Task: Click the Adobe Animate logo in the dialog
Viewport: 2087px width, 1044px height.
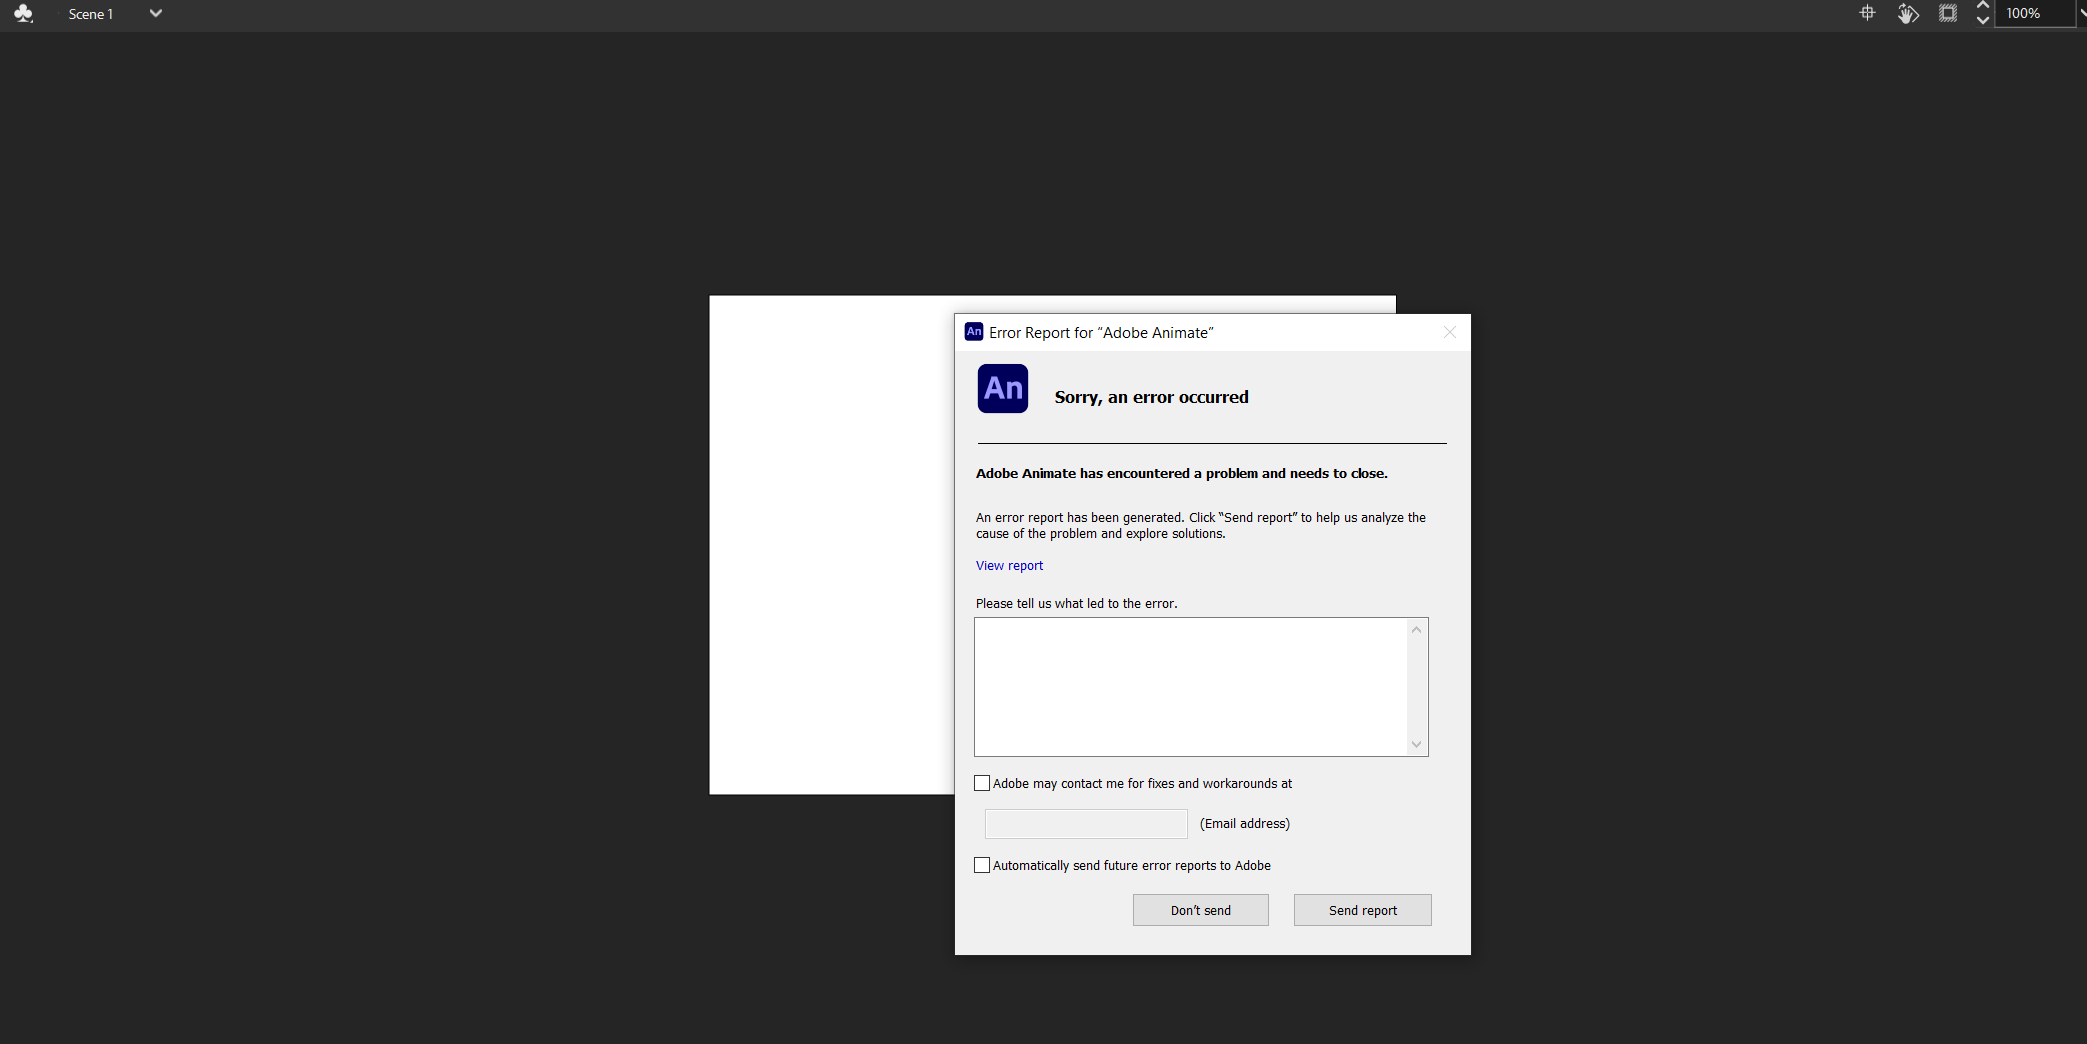Action: [x=1002, y=388]
